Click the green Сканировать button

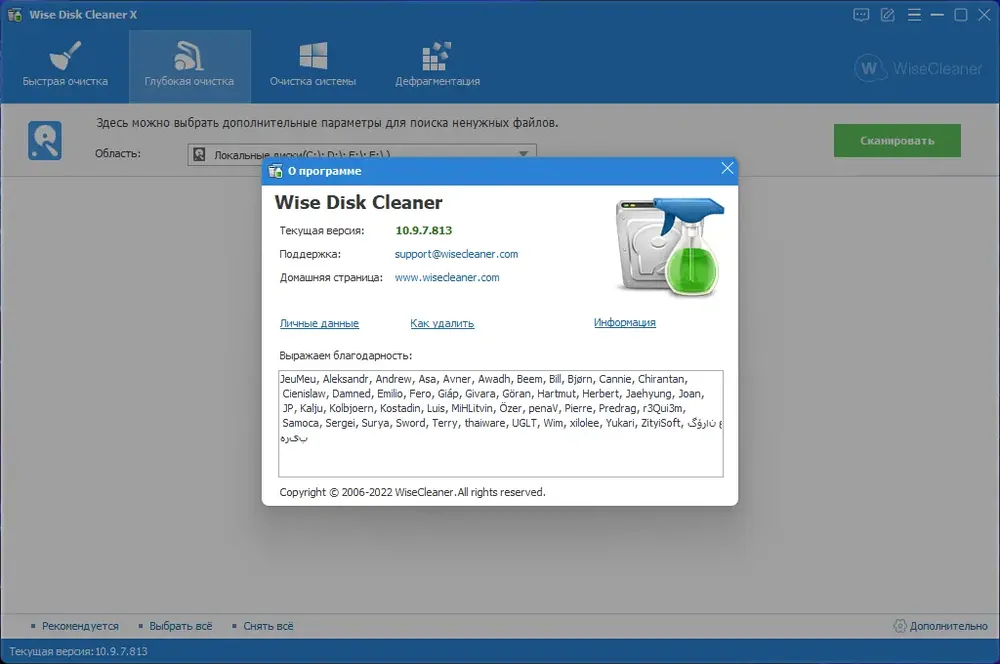tap(897, 140)
